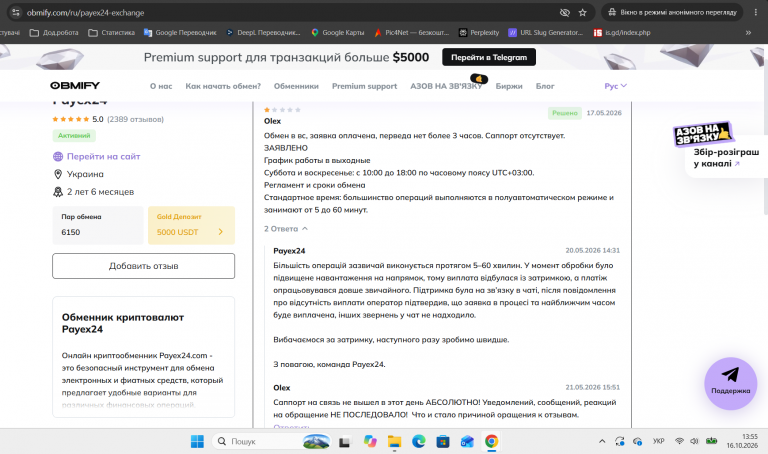Click the date 20.05.2026 14:31
Screen dimensions: 768x454
[592, 250]
